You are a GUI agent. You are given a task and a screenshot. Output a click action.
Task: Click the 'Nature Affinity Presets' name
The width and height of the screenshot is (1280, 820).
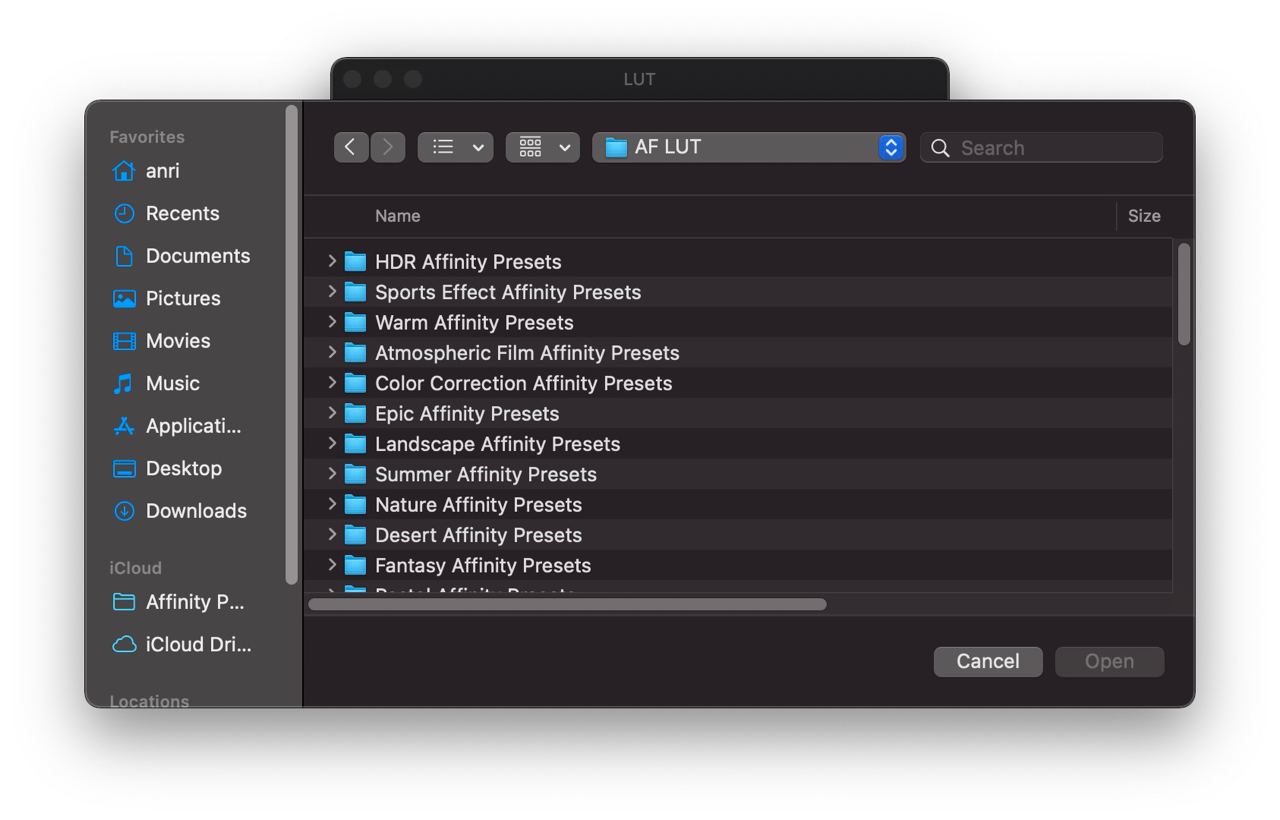pos(478,504)
